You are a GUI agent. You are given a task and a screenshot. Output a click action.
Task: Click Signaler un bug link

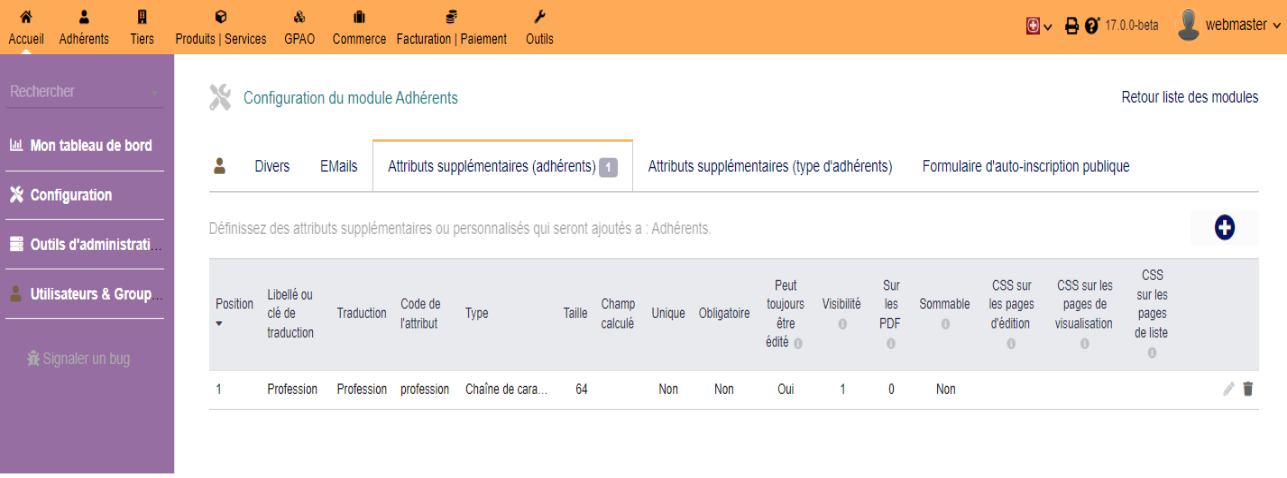(x=78, y=358)
